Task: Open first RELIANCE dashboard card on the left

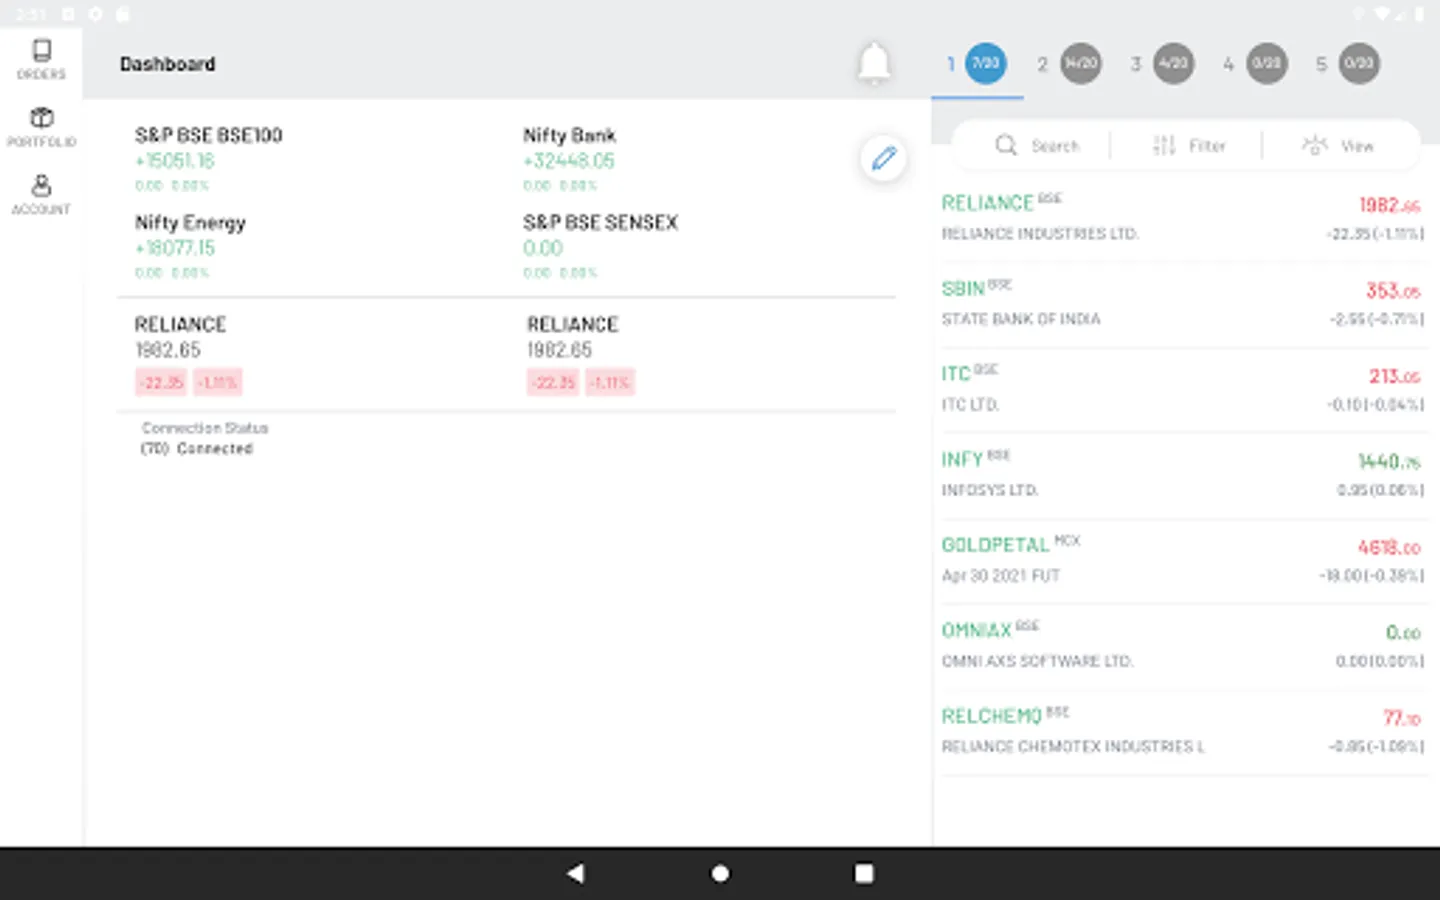Action: (188, 354)
